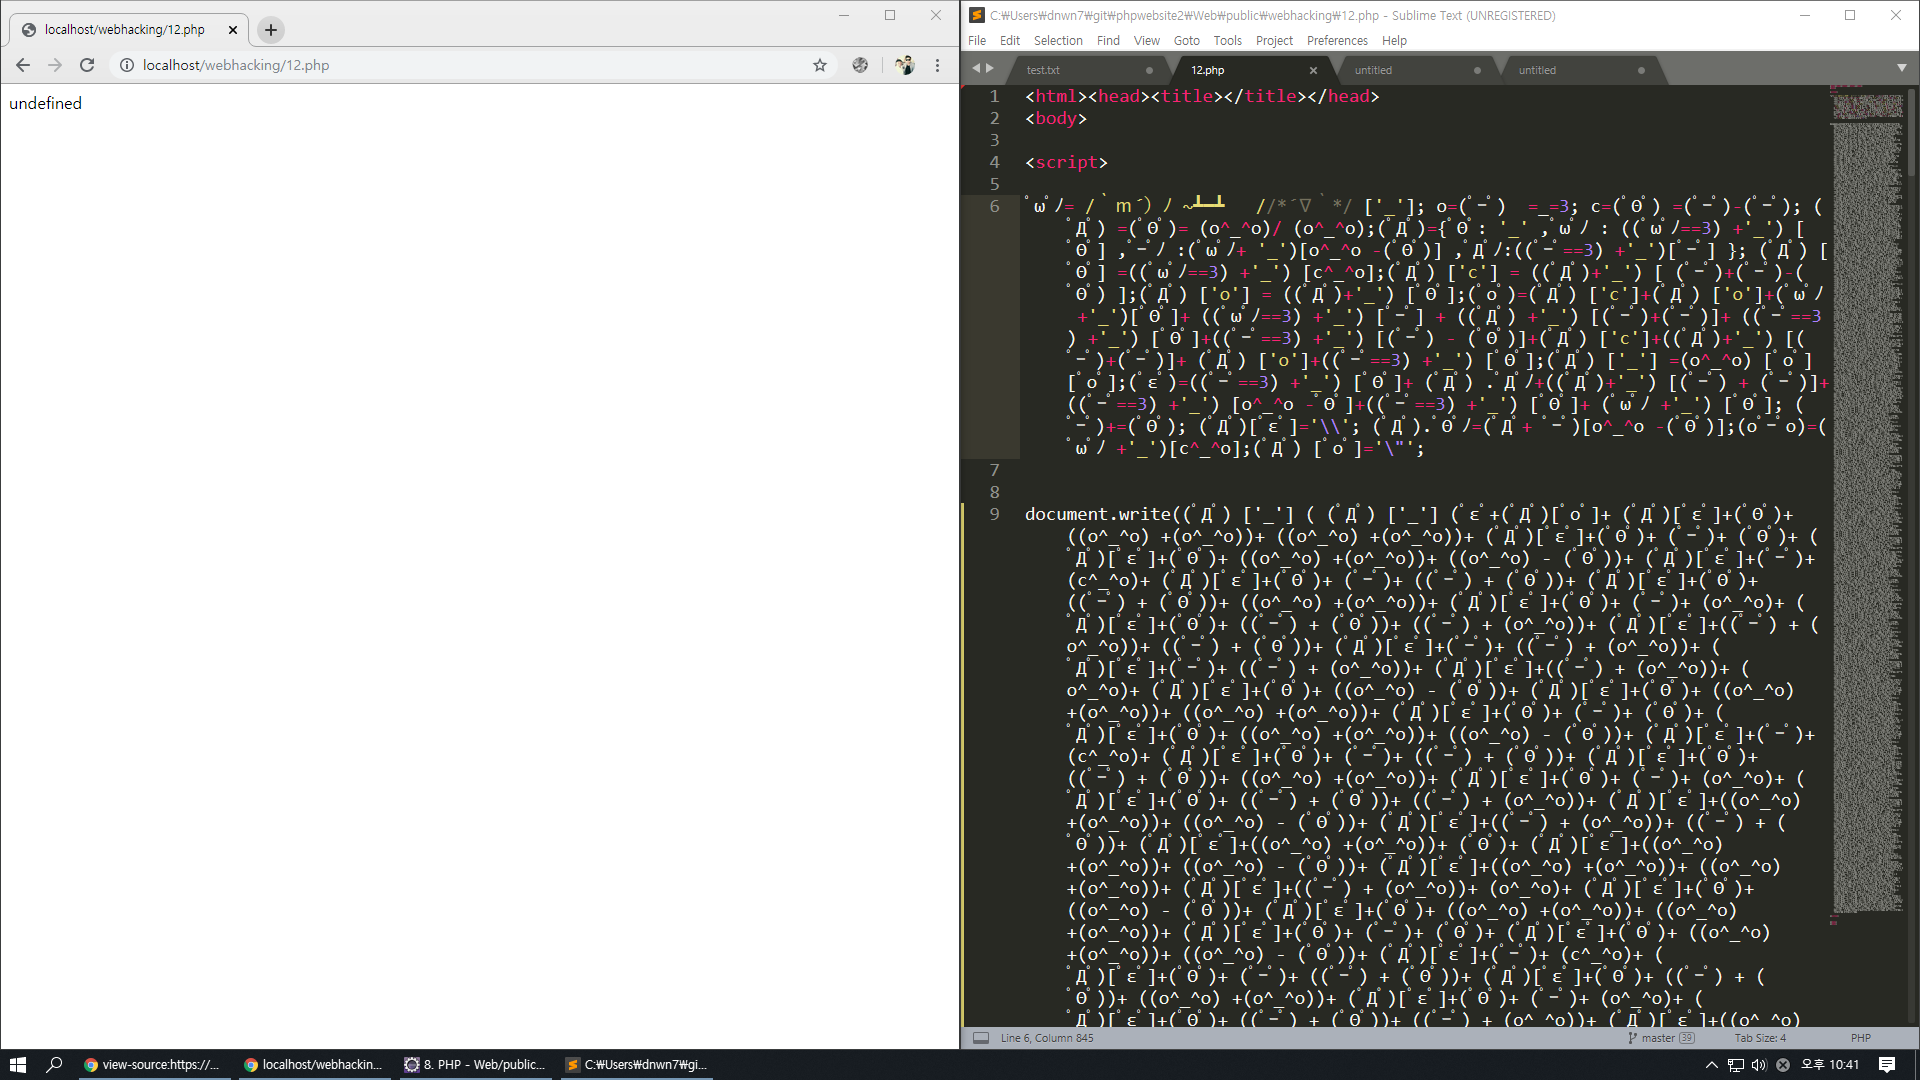Screen dimensions: 1920x1080
Task: Change Tab Size: 4 setting
Action: pyautogui.click(x=1760, y=1038)
